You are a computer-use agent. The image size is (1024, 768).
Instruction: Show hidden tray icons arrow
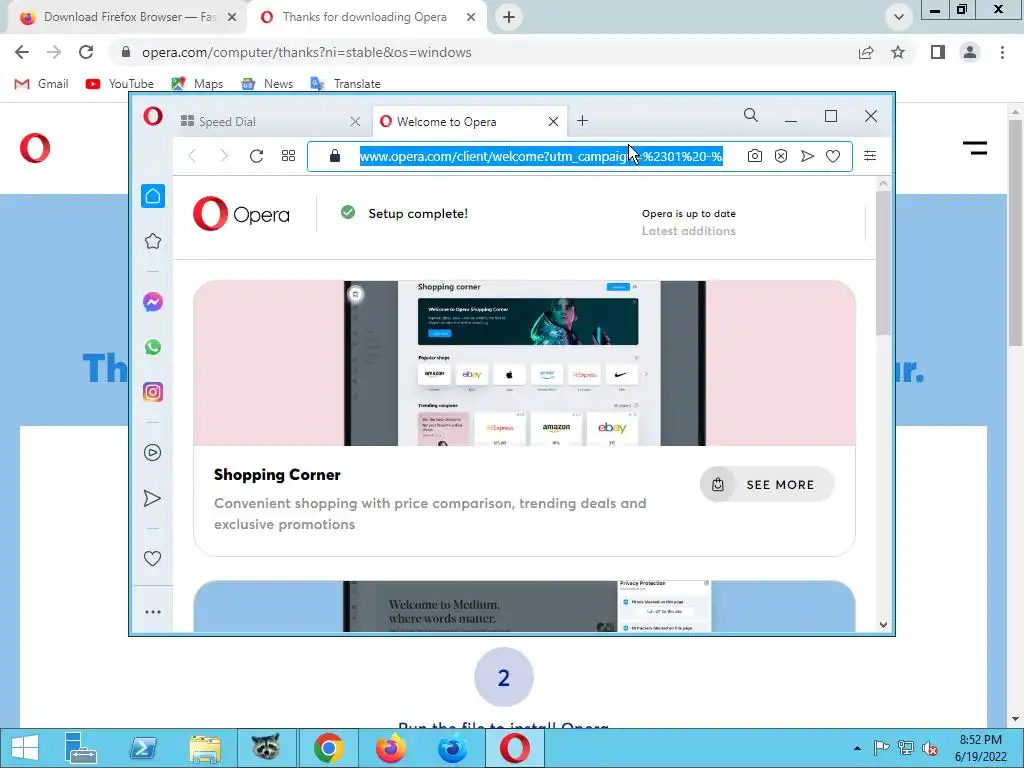857,748
